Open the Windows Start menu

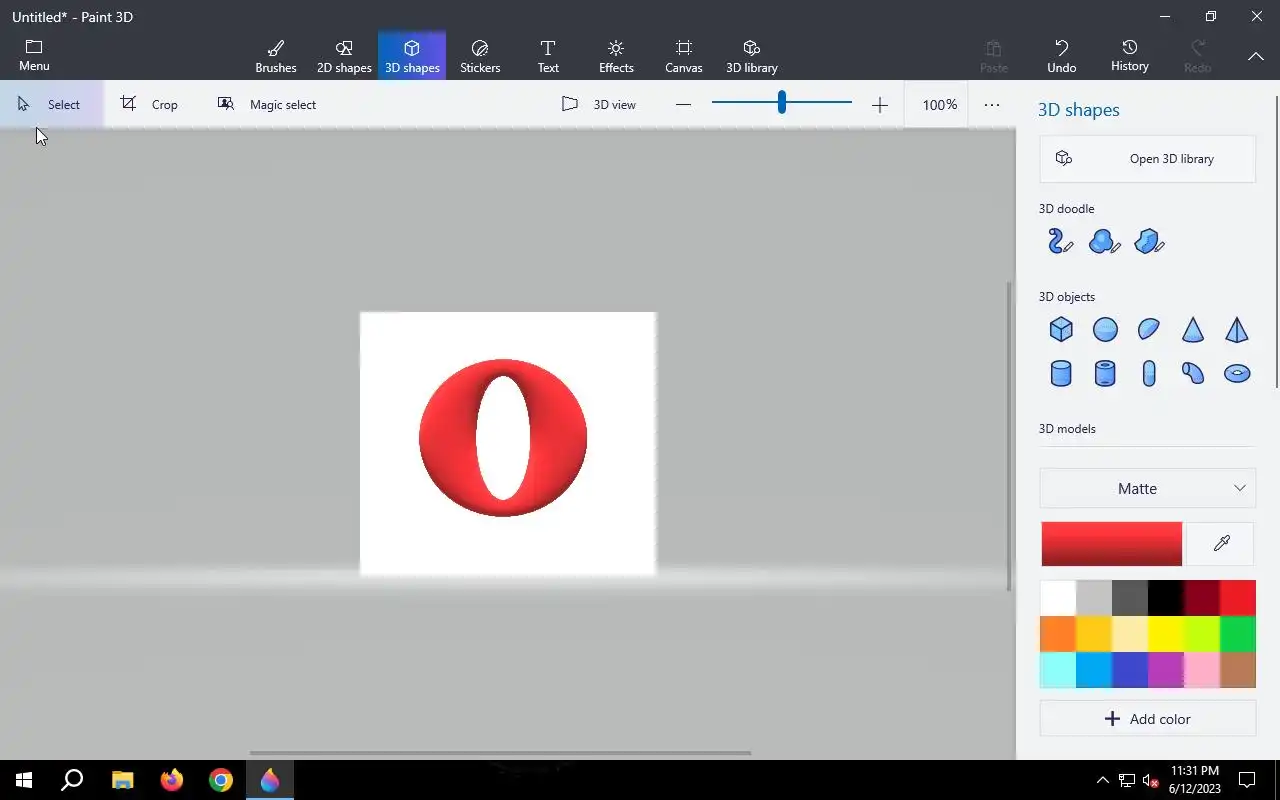(24, 780)
